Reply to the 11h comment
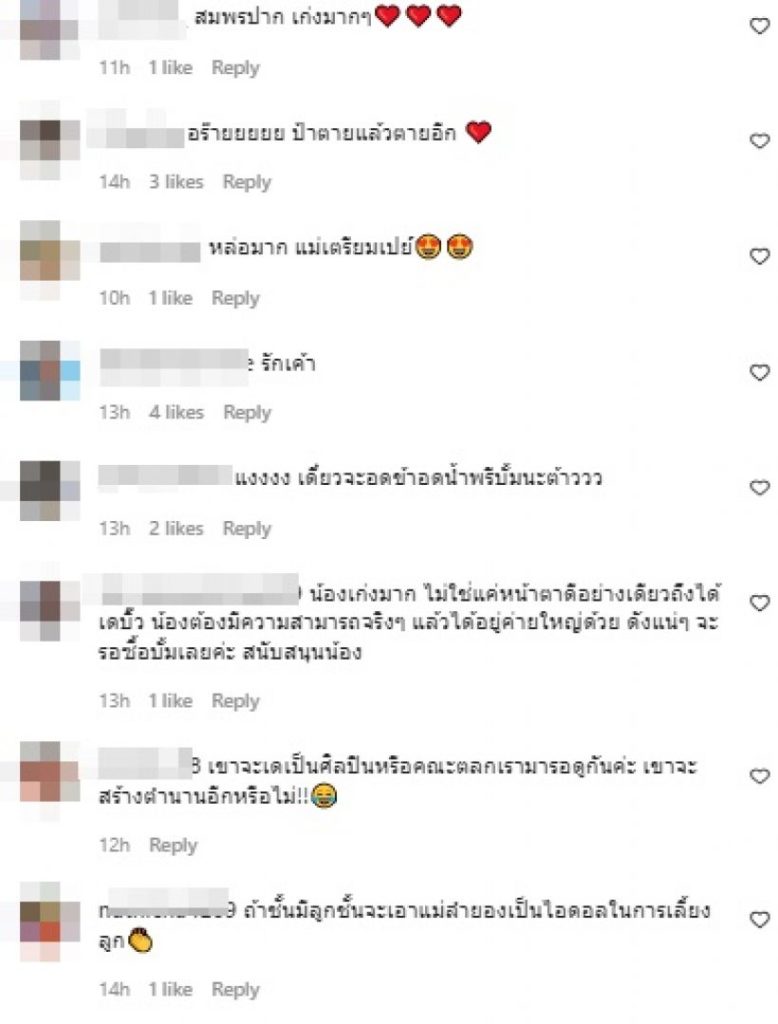The height and width of the screenshot is (1024, 778). [235, 68]
